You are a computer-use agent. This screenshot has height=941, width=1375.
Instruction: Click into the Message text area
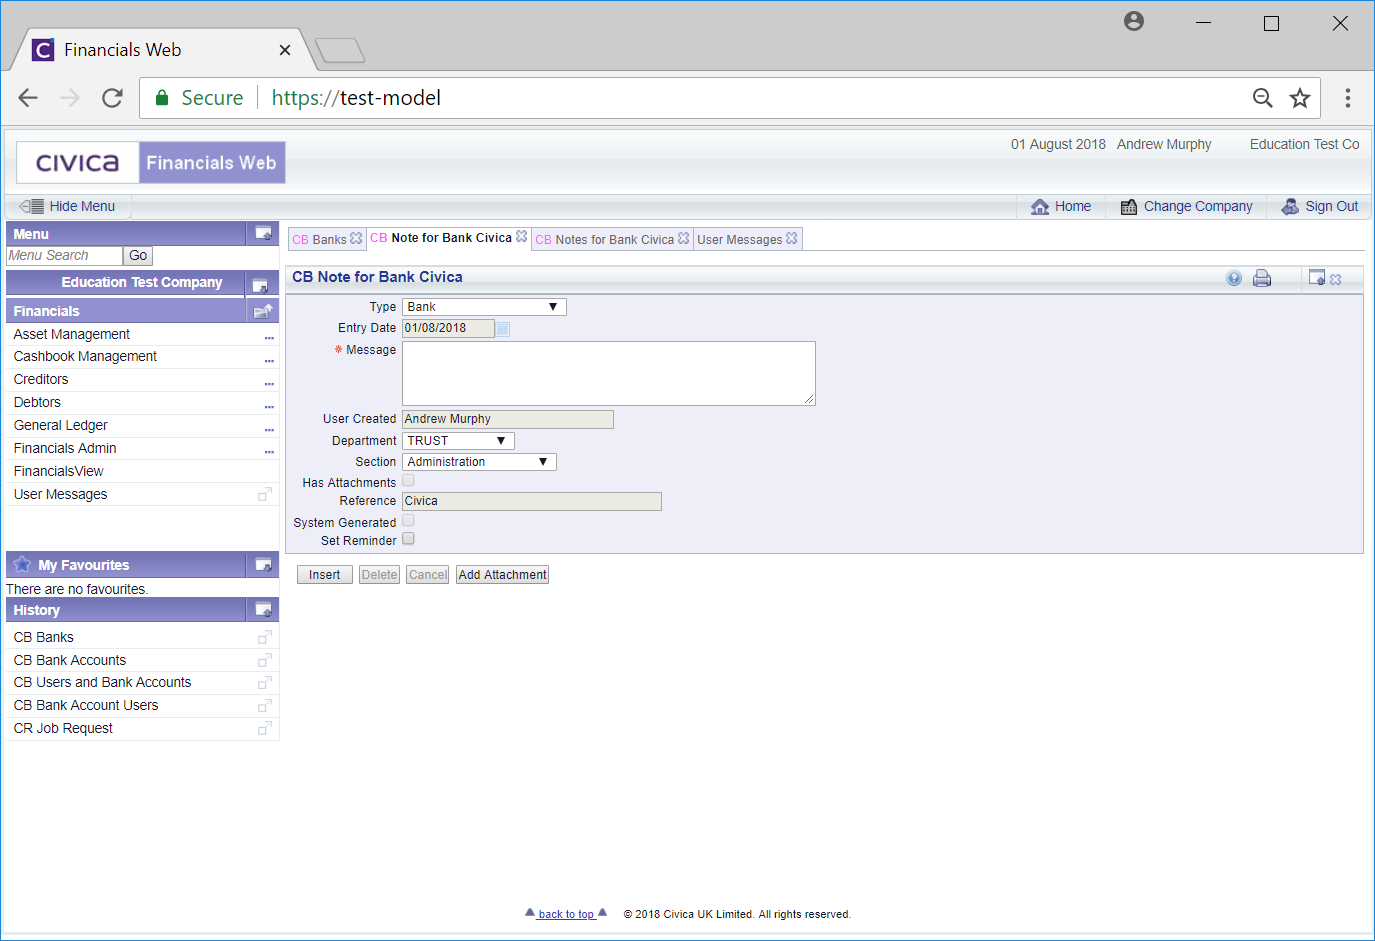pyautogui.click(x=609, y=373)
